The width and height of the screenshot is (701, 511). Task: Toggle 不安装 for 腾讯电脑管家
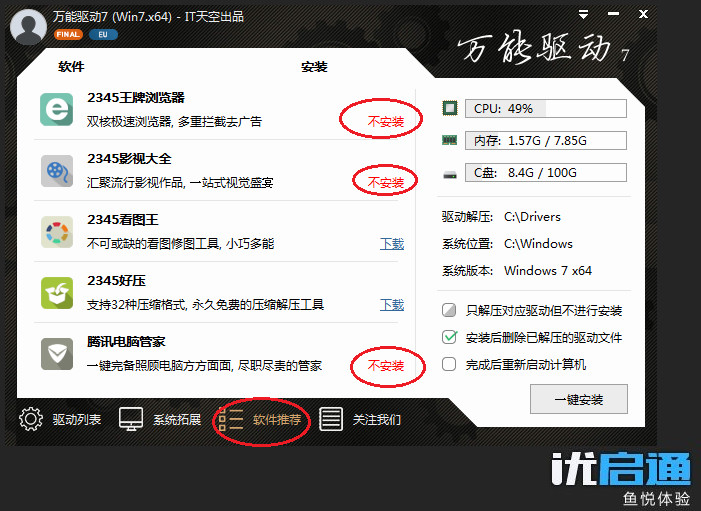pyautogui.click(x=385, y=366)
